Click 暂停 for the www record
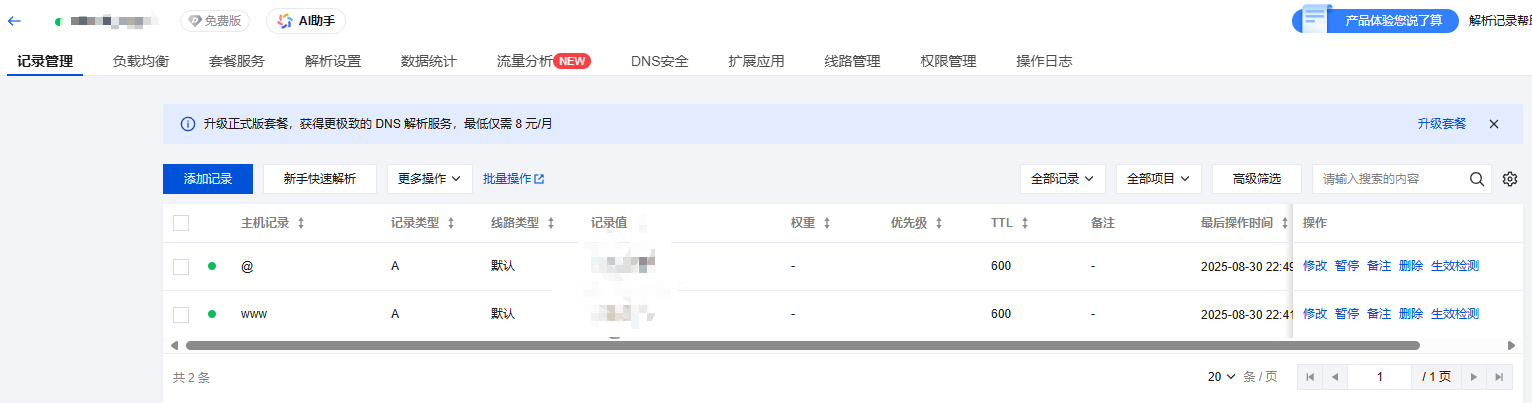1532x403 pixels. pos(1347,314)
